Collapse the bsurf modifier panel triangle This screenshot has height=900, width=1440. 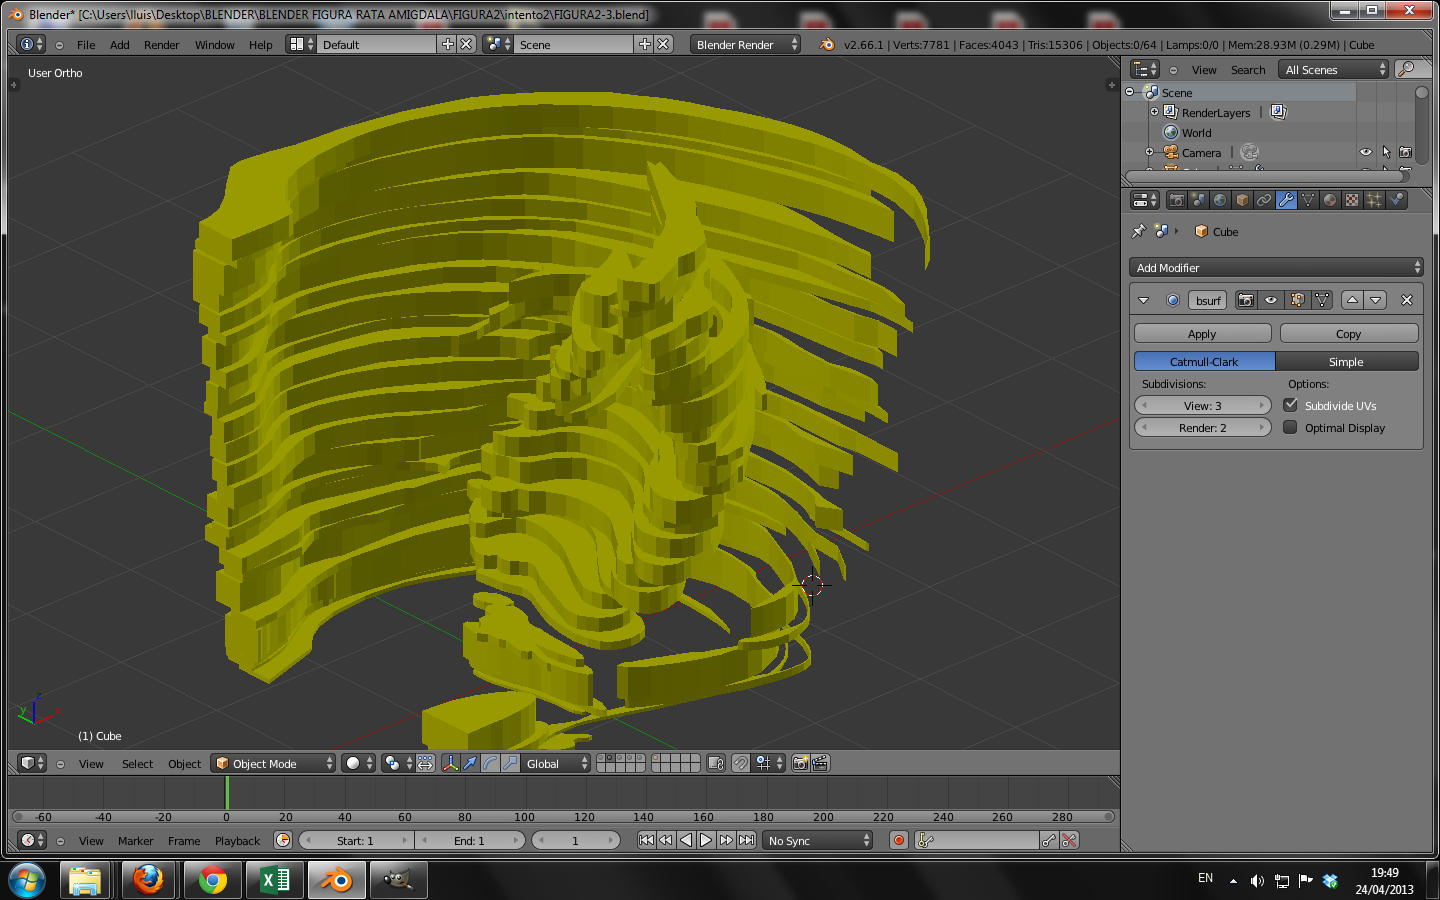point(1144,300)
